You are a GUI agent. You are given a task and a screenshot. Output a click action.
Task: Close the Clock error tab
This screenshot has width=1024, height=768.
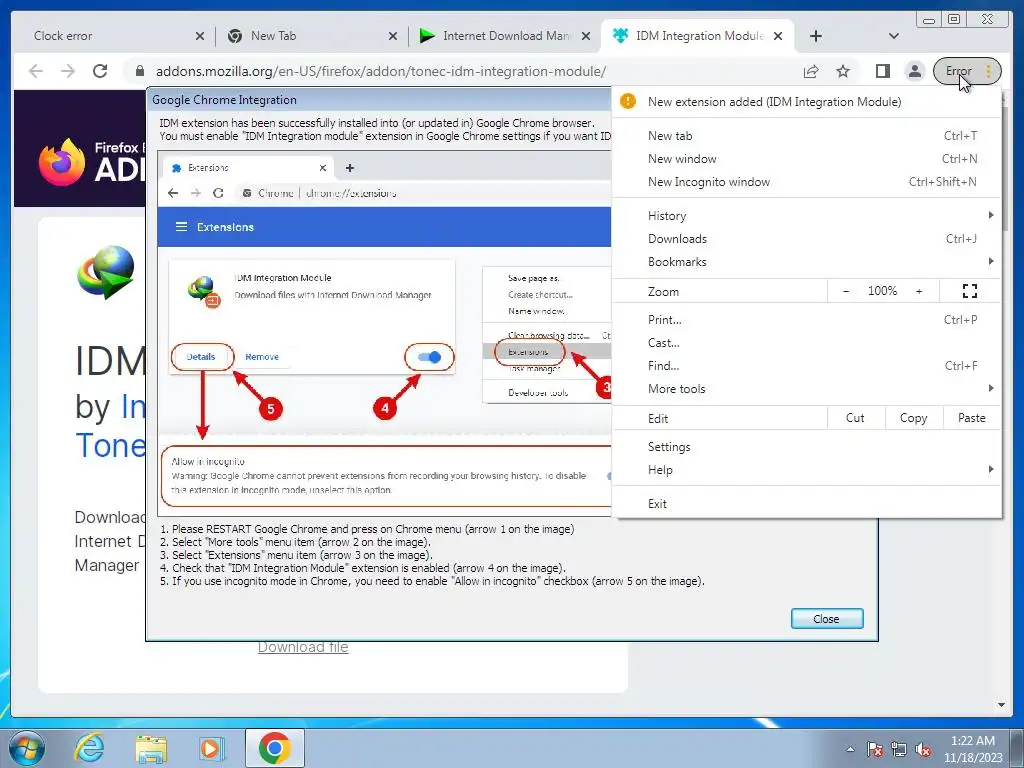pyautogui.click(x=200, y=36)
